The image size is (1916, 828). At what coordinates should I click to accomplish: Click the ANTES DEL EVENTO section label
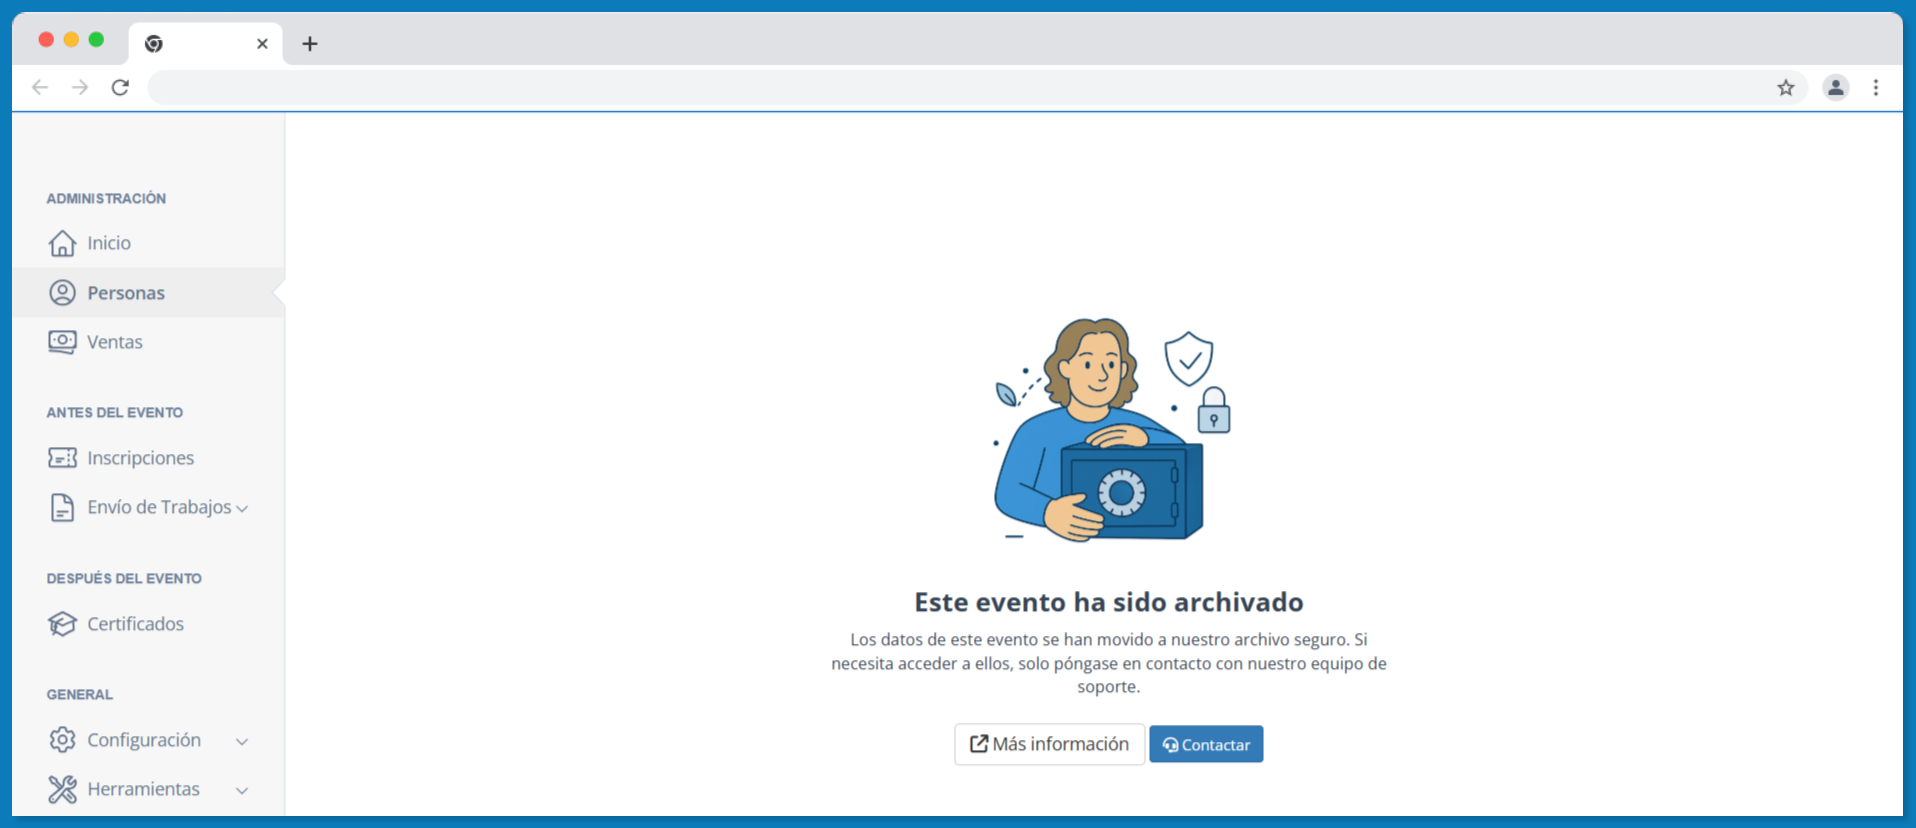tap(115, 413)
